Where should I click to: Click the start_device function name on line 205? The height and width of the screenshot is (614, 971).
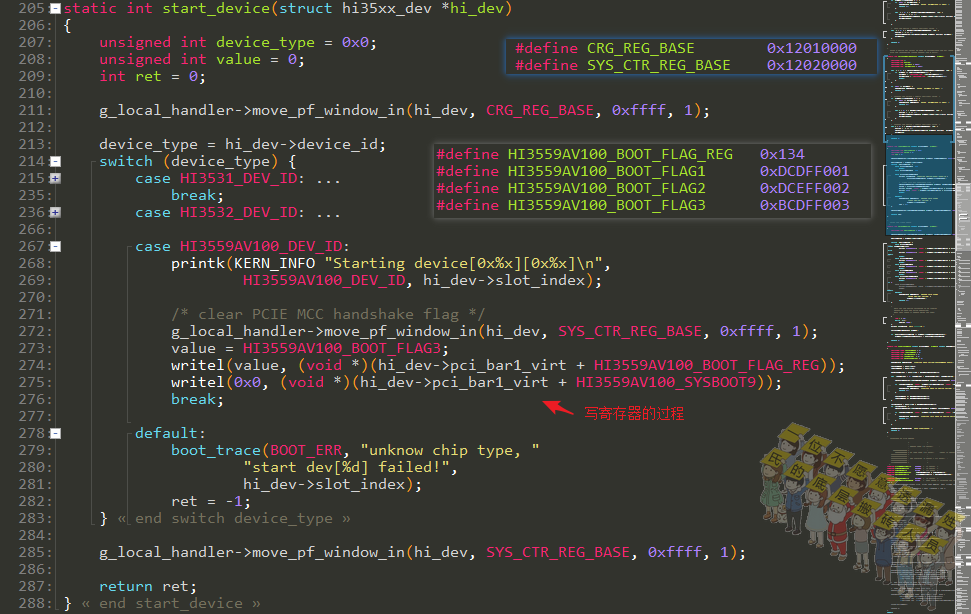(216, 9)
